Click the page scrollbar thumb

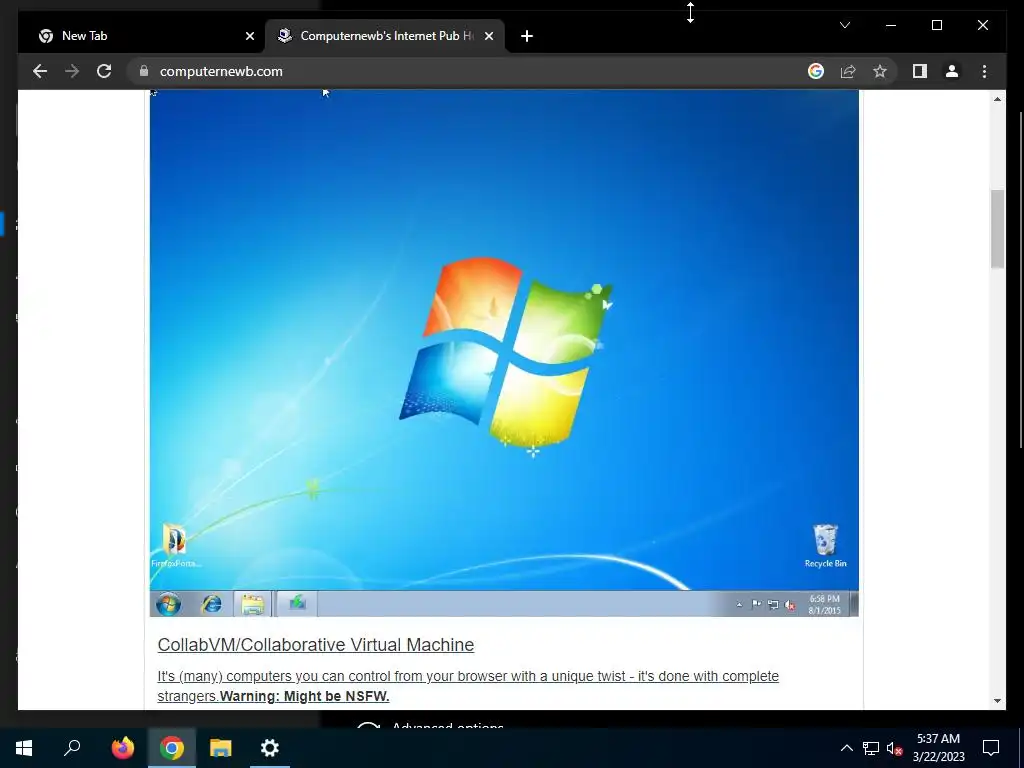pyautogui.click(x=997, y=229)
